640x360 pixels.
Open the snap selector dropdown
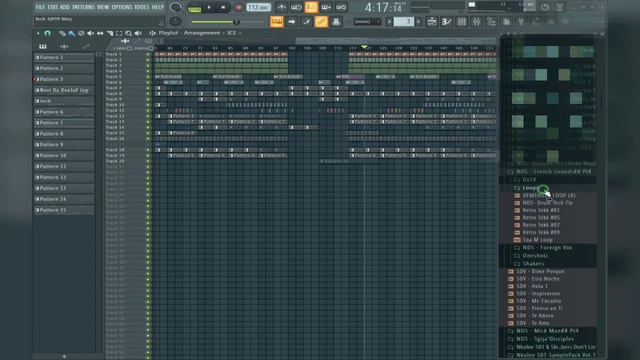pyautogui.click(x=367, y=21)
